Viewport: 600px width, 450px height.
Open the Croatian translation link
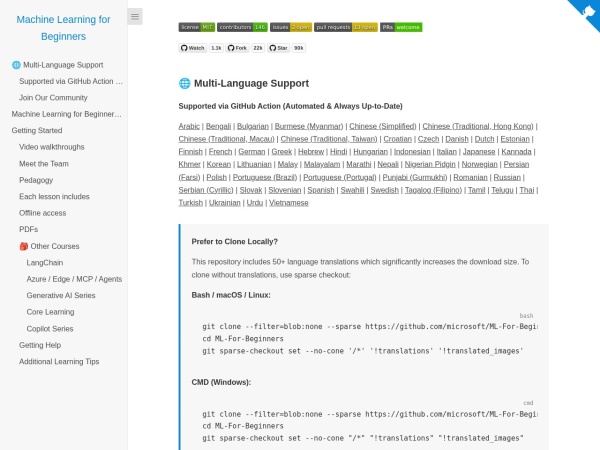(x=398, y=139)
